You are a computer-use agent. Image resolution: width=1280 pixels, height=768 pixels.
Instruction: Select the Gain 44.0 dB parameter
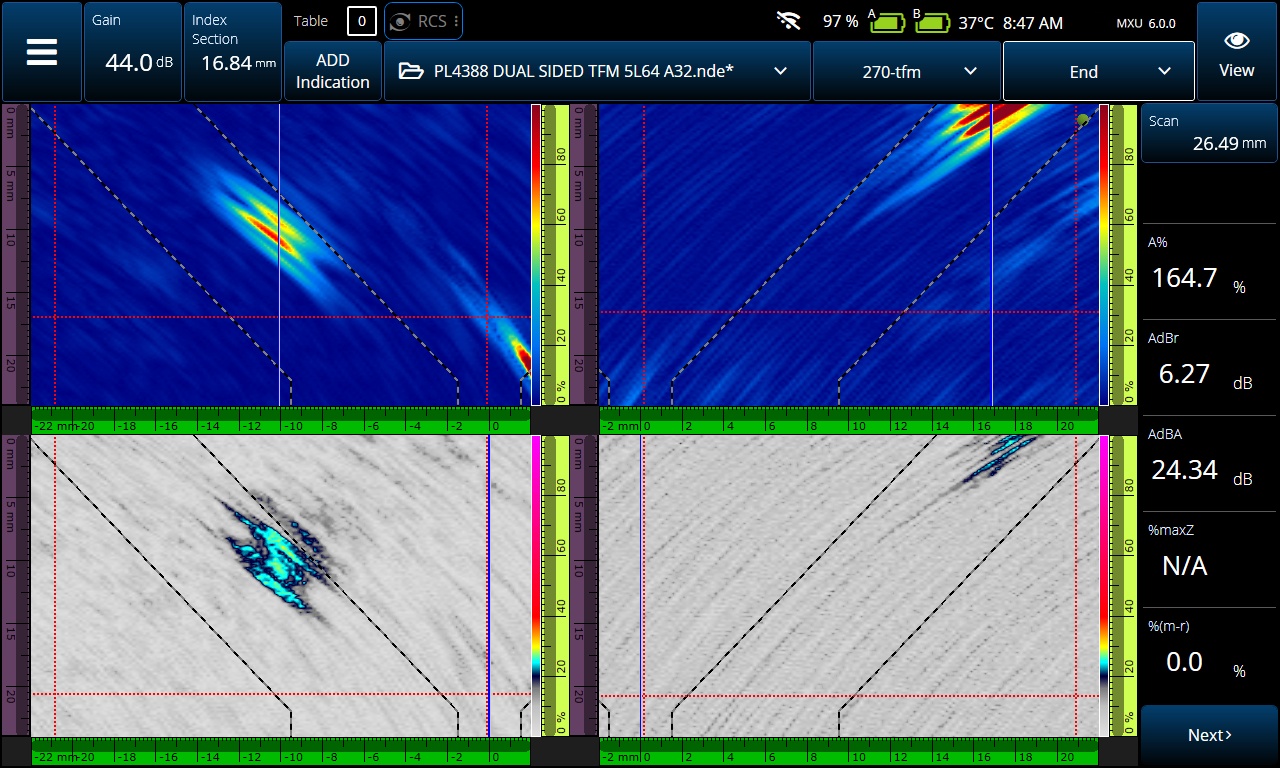132,52
